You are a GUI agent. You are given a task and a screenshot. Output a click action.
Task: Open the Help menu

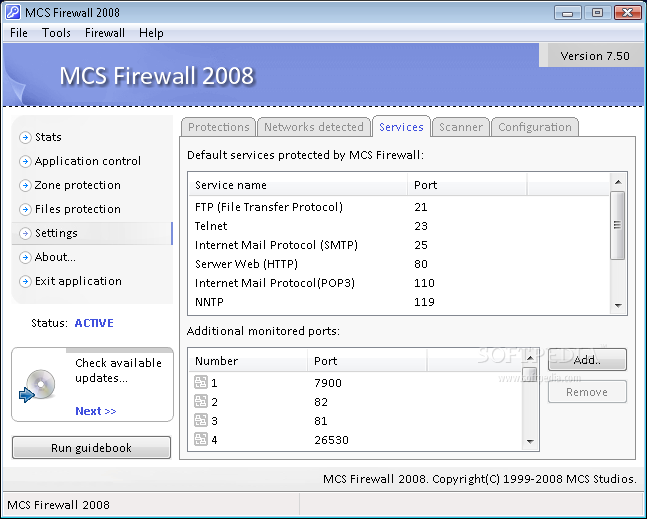click(151, 33)
